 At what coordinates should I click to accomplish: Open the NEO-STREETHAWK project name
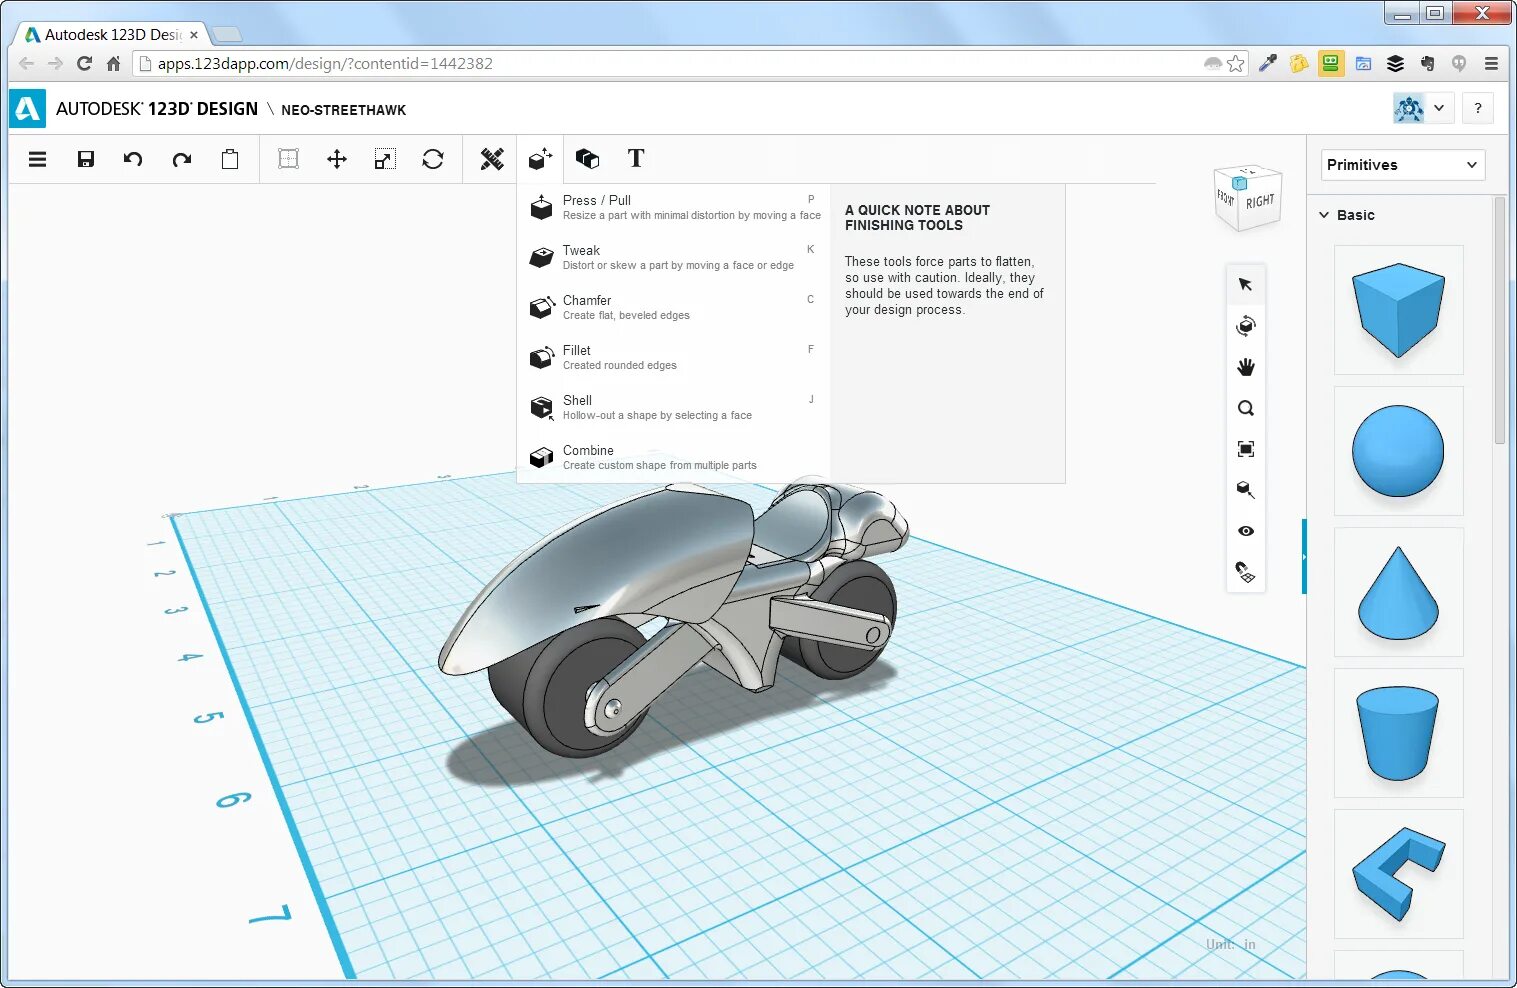click(343, 110)
